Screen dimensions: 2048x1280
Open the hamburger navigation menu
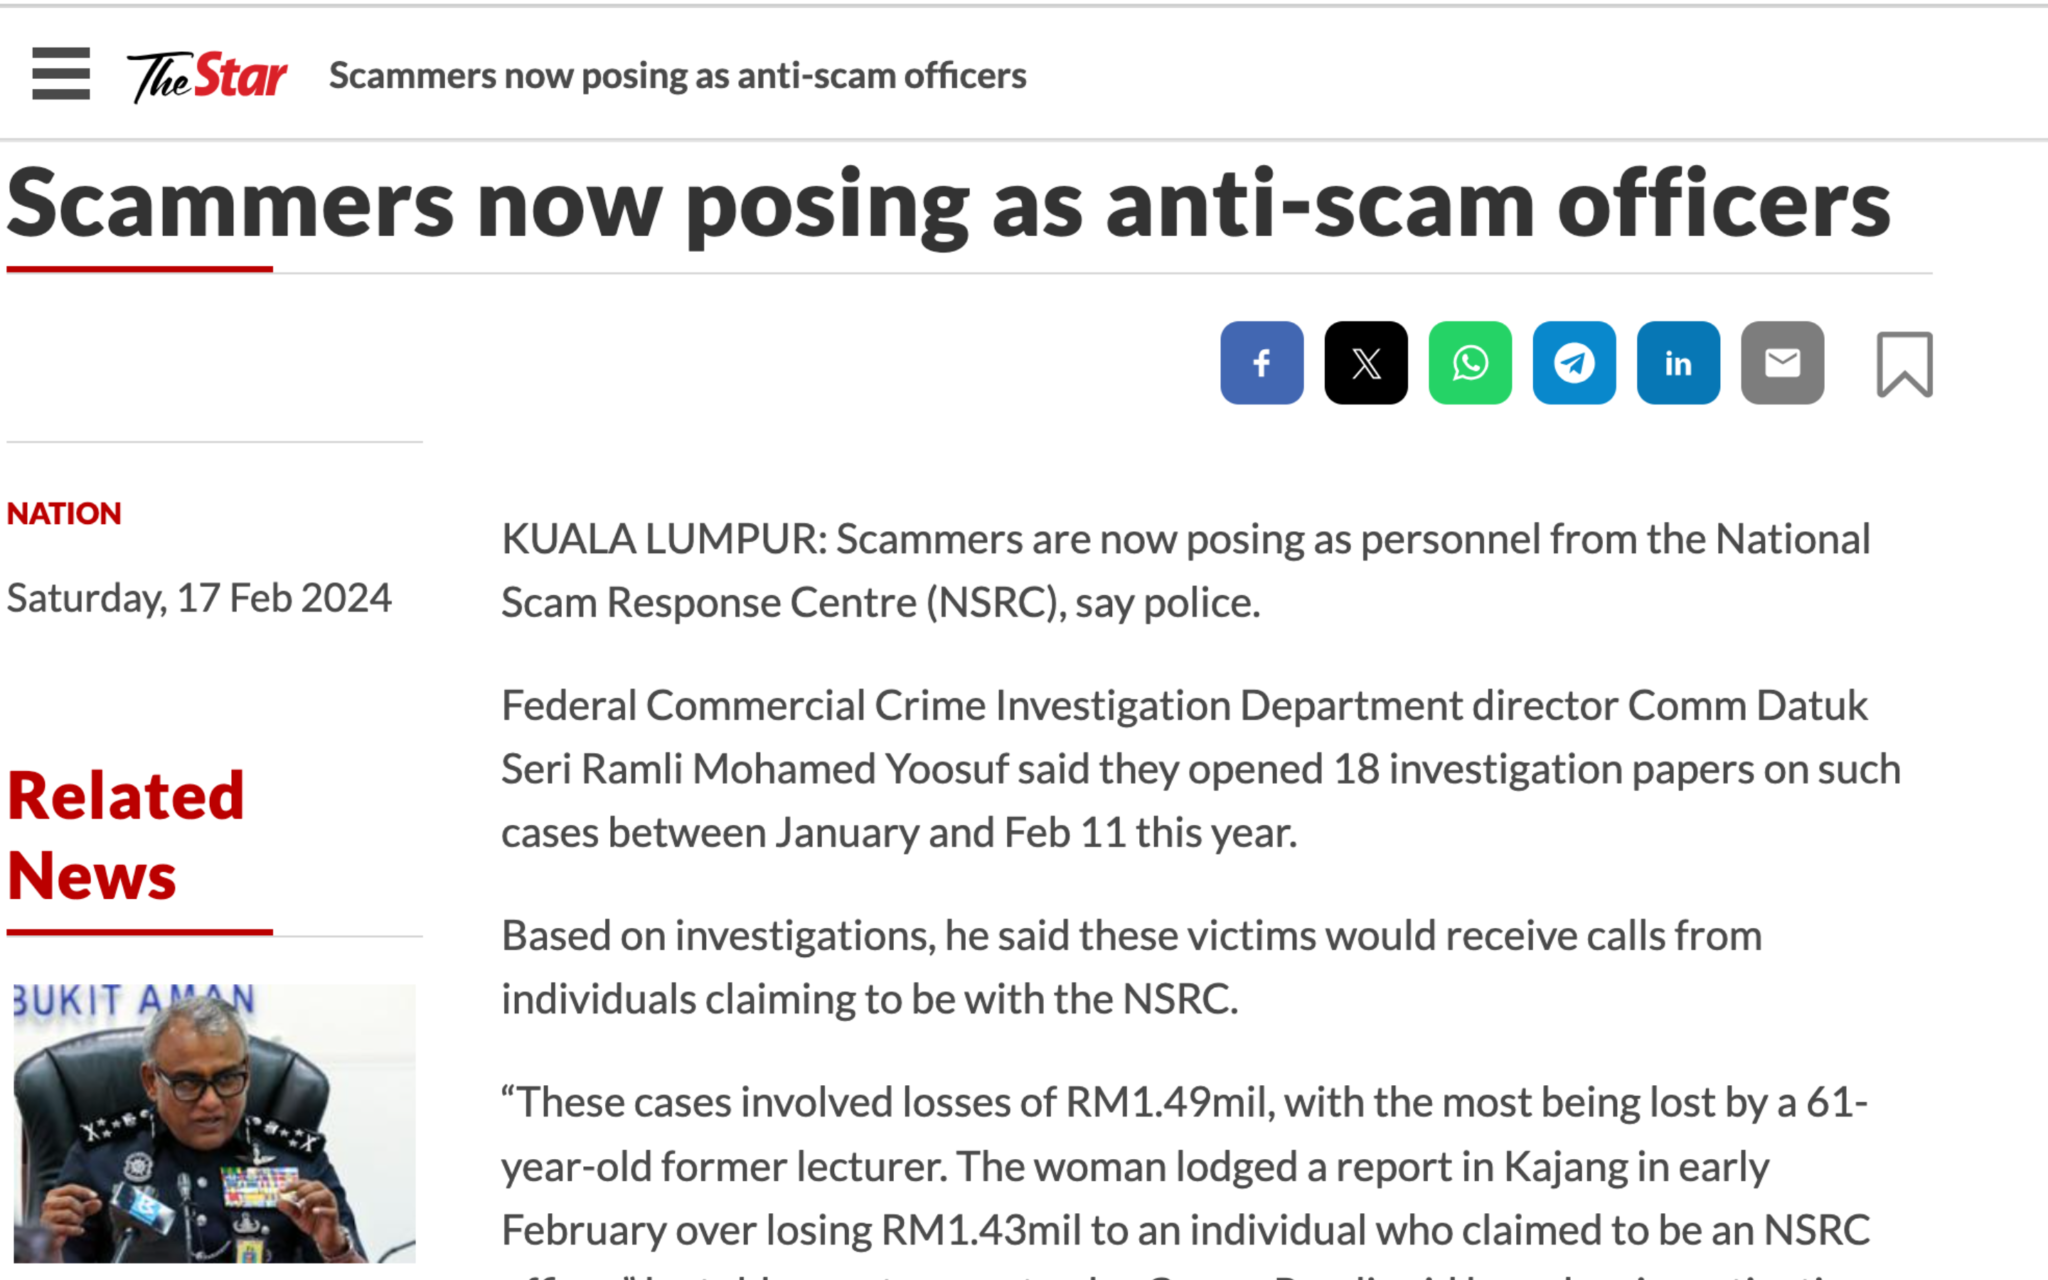(x=61, y=74)
